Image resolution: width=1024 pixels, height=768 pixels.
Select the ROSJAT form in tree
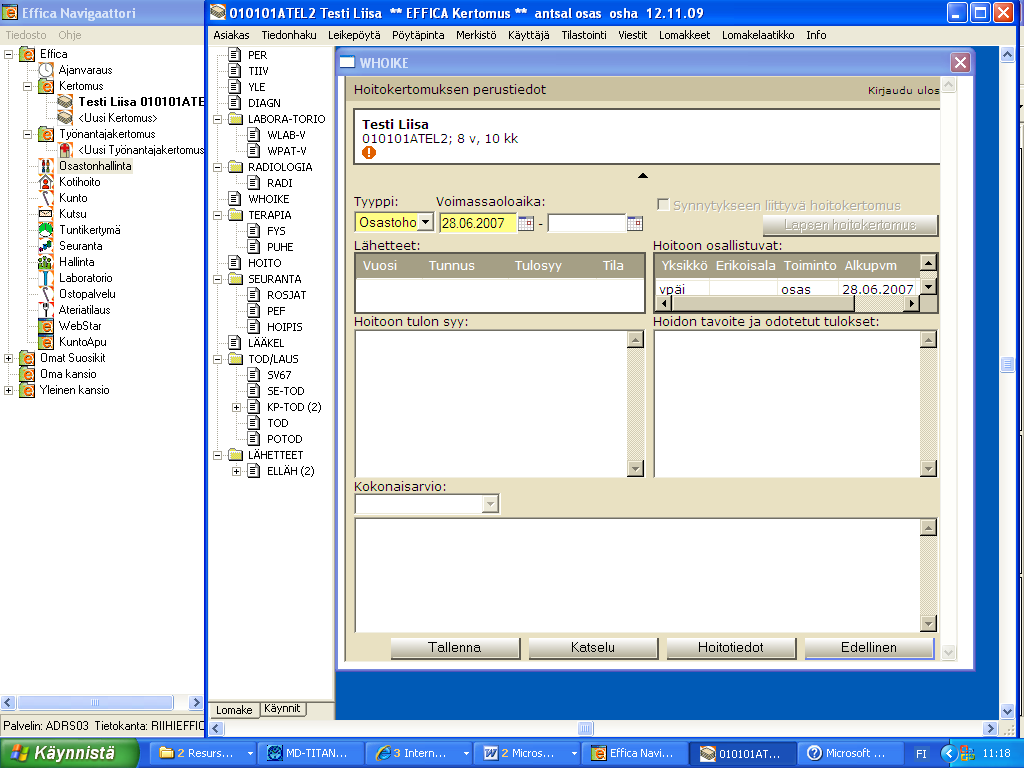pos(286,295)
